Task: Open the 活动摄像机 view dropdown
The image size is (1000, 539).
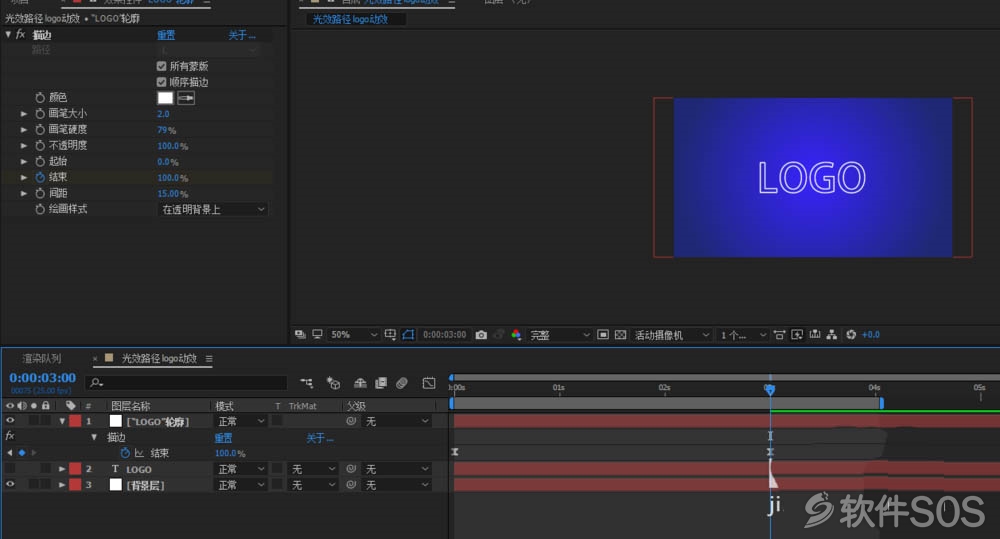Action: 672,334
